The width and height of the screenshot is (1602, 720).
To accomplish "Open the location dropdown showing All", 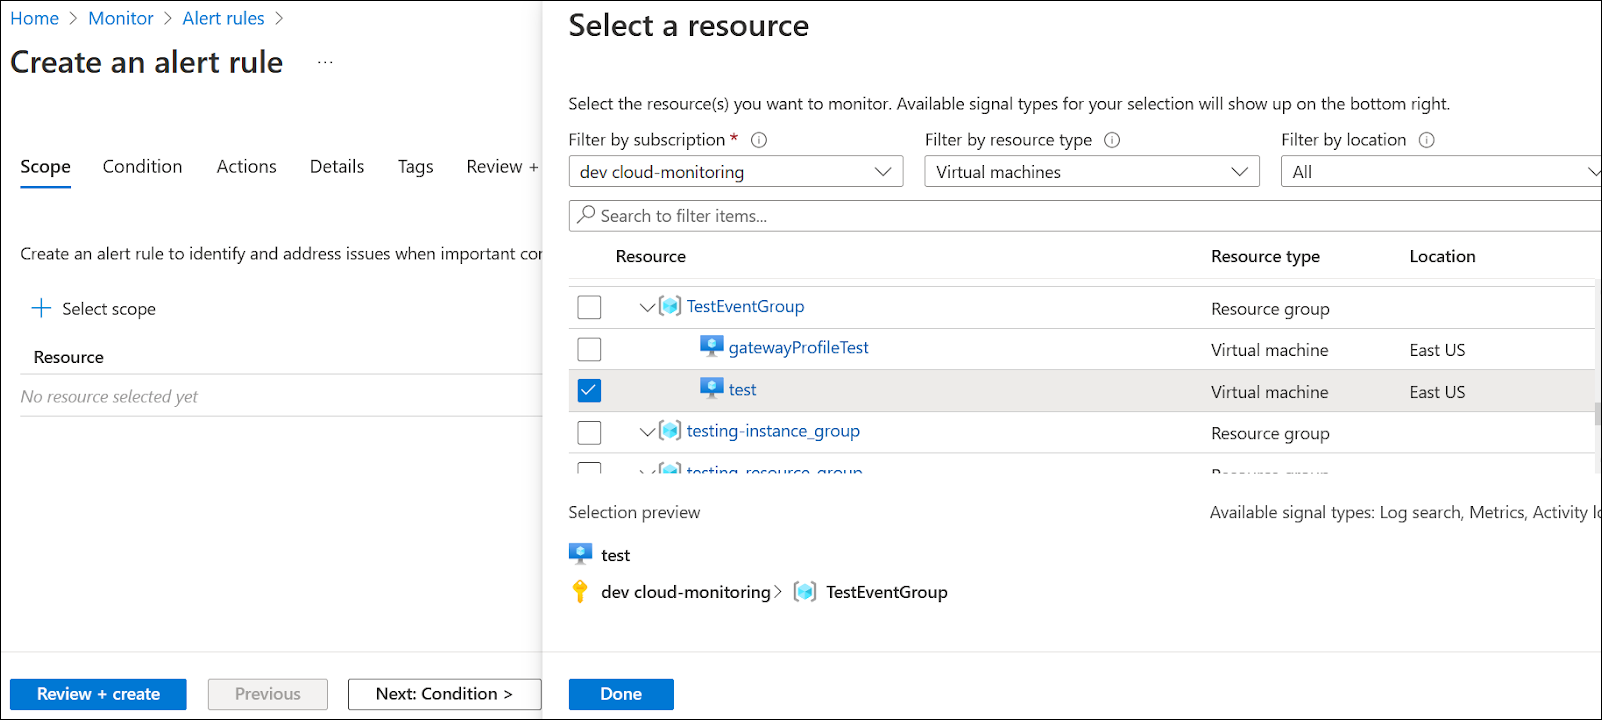I will click(1441, 172).
